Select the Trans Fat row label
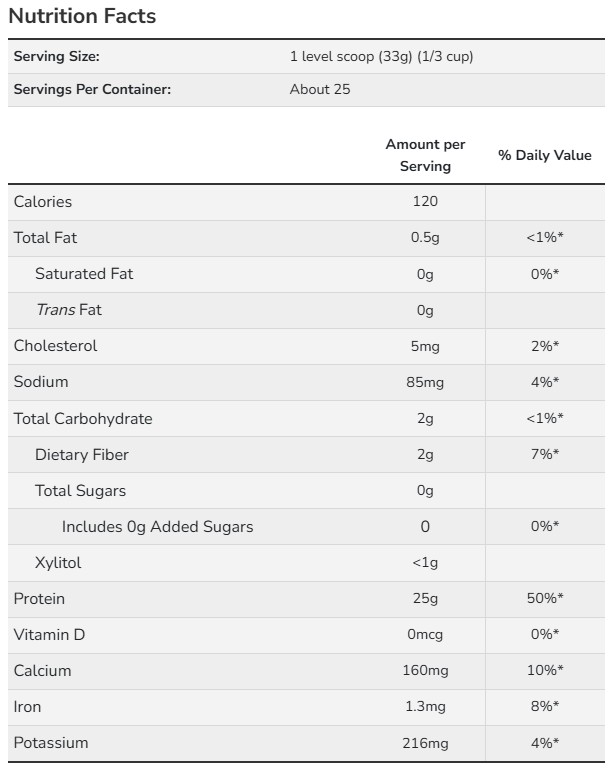Viewport: 612px width, 771px height. (x=69, y=310)
